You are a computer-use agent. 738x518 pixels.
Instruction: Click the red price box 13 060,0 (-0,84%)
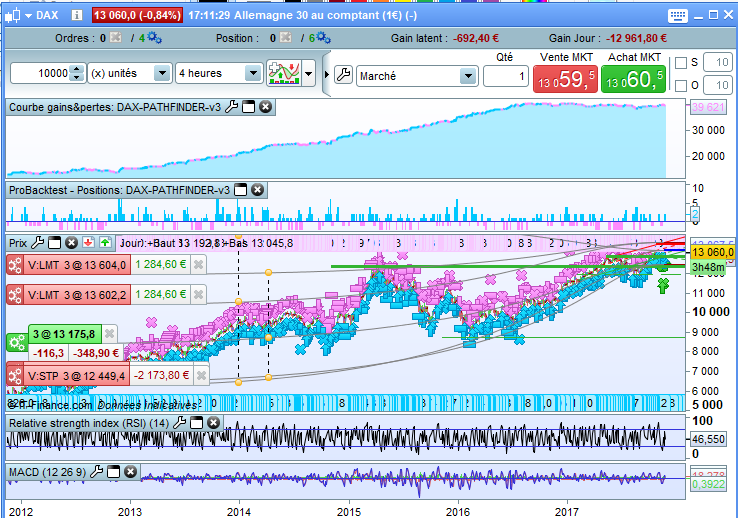[137, 16]
